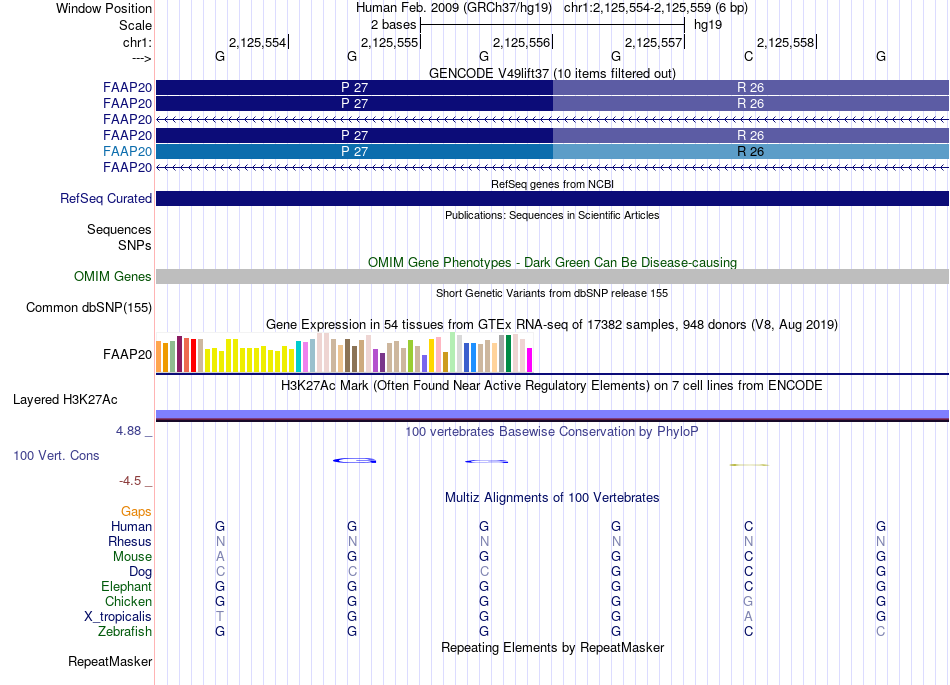This screenshot has height=685, width=950.
Task: Open the 100 Vert. Cons track label
Action: [x=56, y=455]
